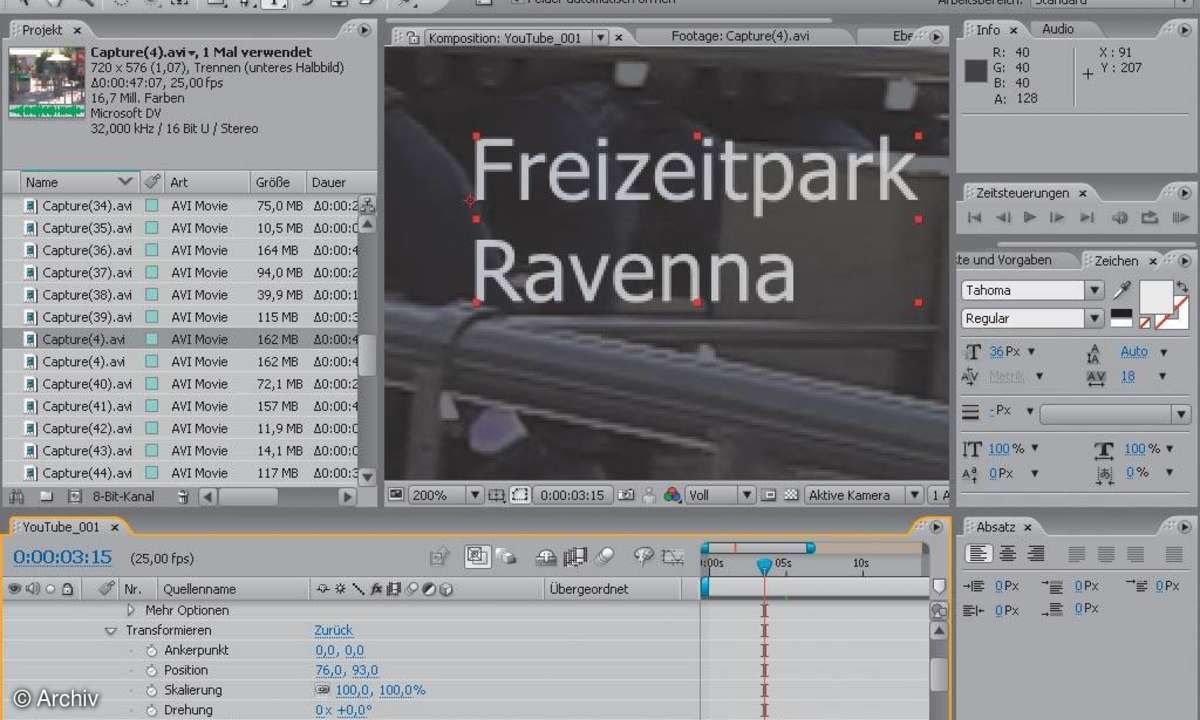Toggle frame blending icon in timeline

[x=575, y=557]
